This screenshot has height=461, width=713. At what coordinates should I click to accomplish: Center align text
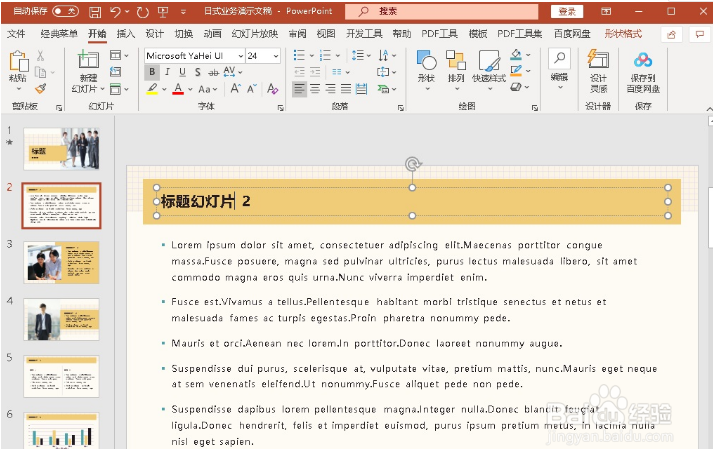[x=315, y=89]
